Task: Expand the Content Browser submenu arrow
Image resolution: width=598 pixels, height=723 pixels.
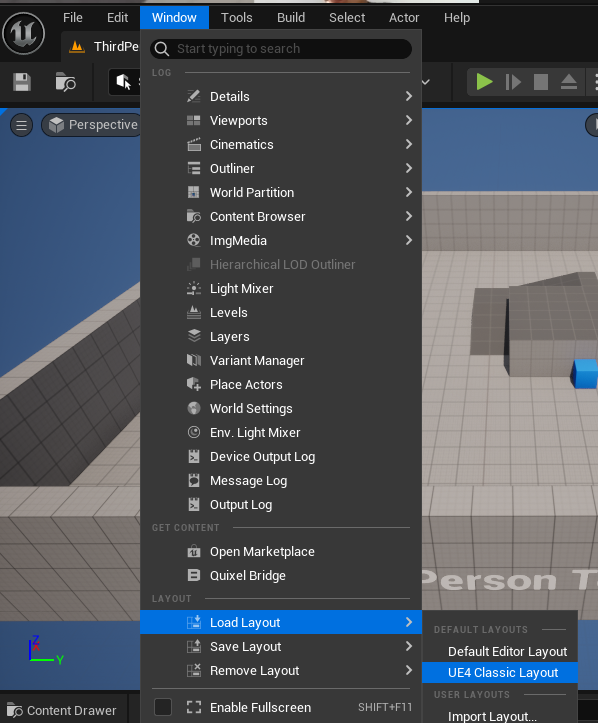Action: (x=409, y=216)
